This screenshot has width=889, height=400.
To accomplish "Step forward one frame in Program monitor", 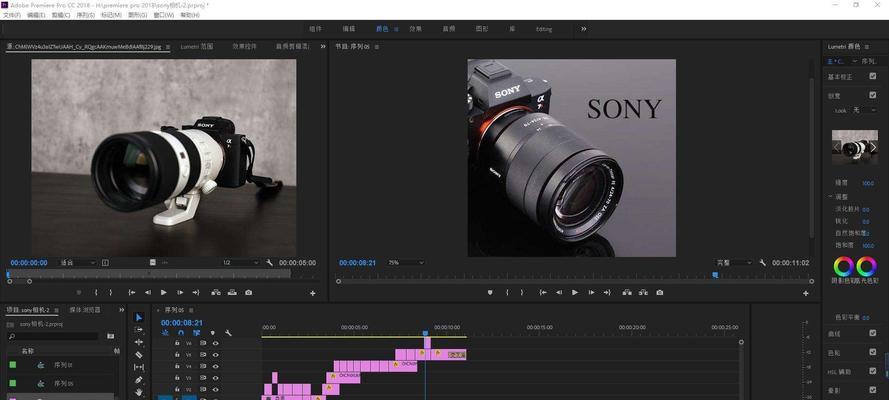I will click(x=591, y=292).
